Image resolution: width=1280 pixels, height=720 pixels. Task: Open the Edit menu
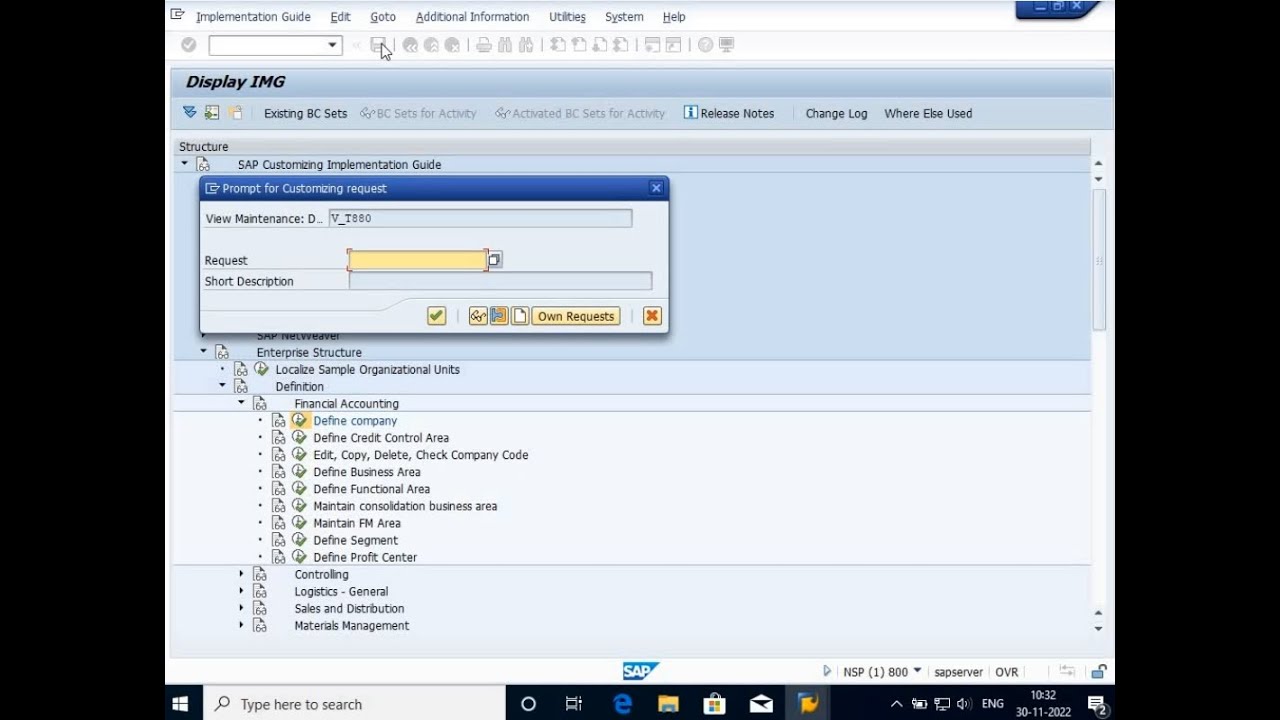[x=340, y=17]
